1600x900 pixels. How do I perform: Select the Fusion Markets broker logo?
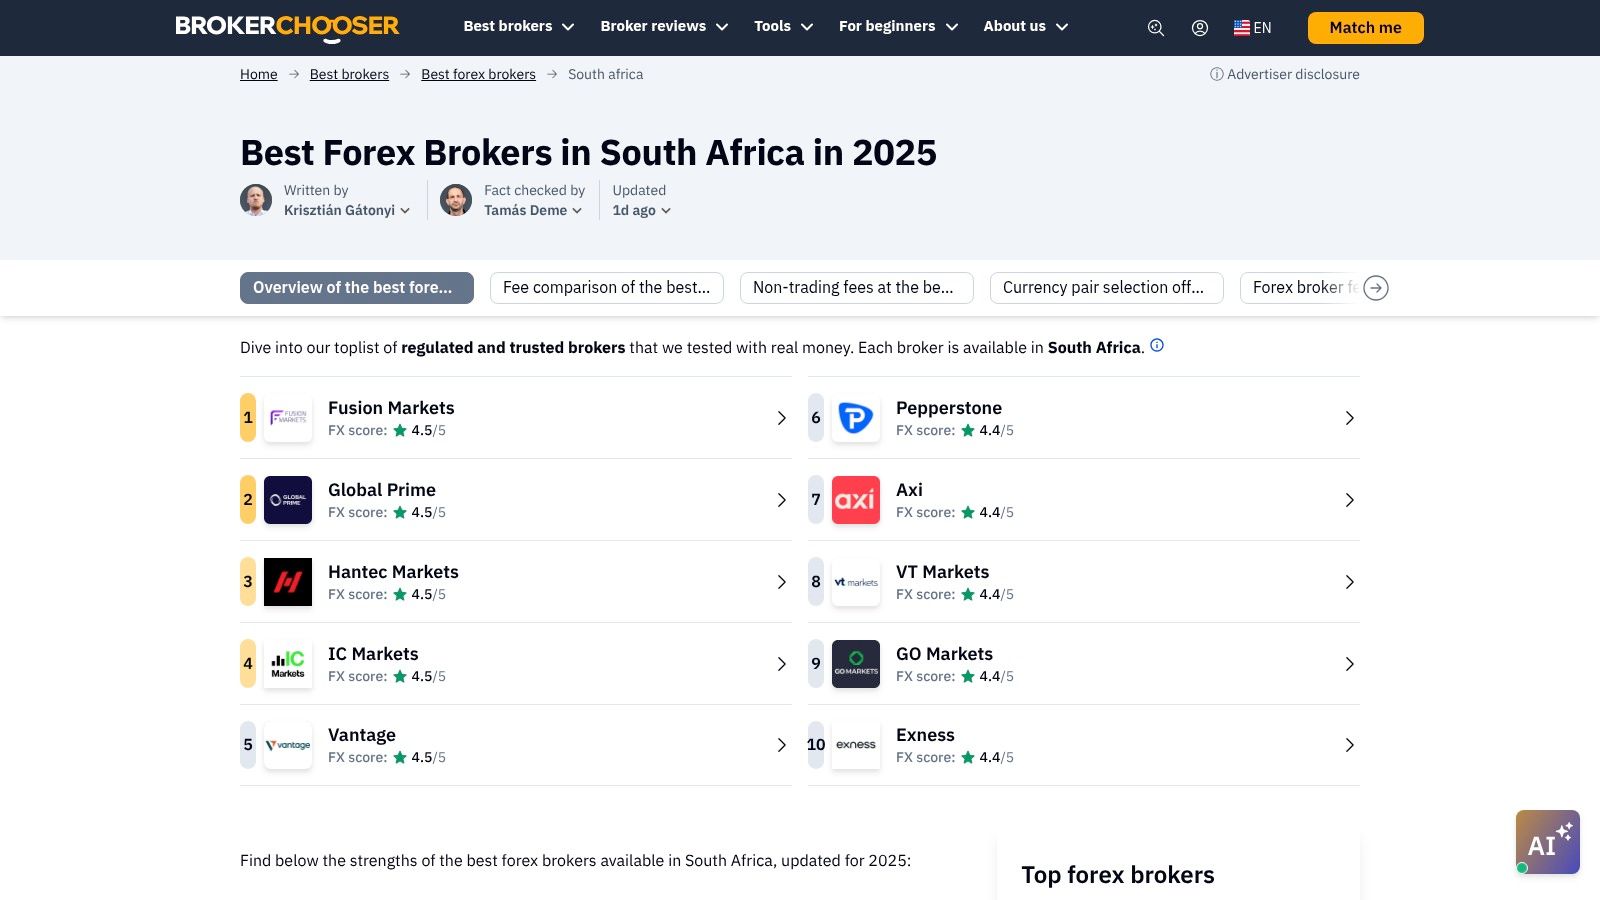click(287, 417)
